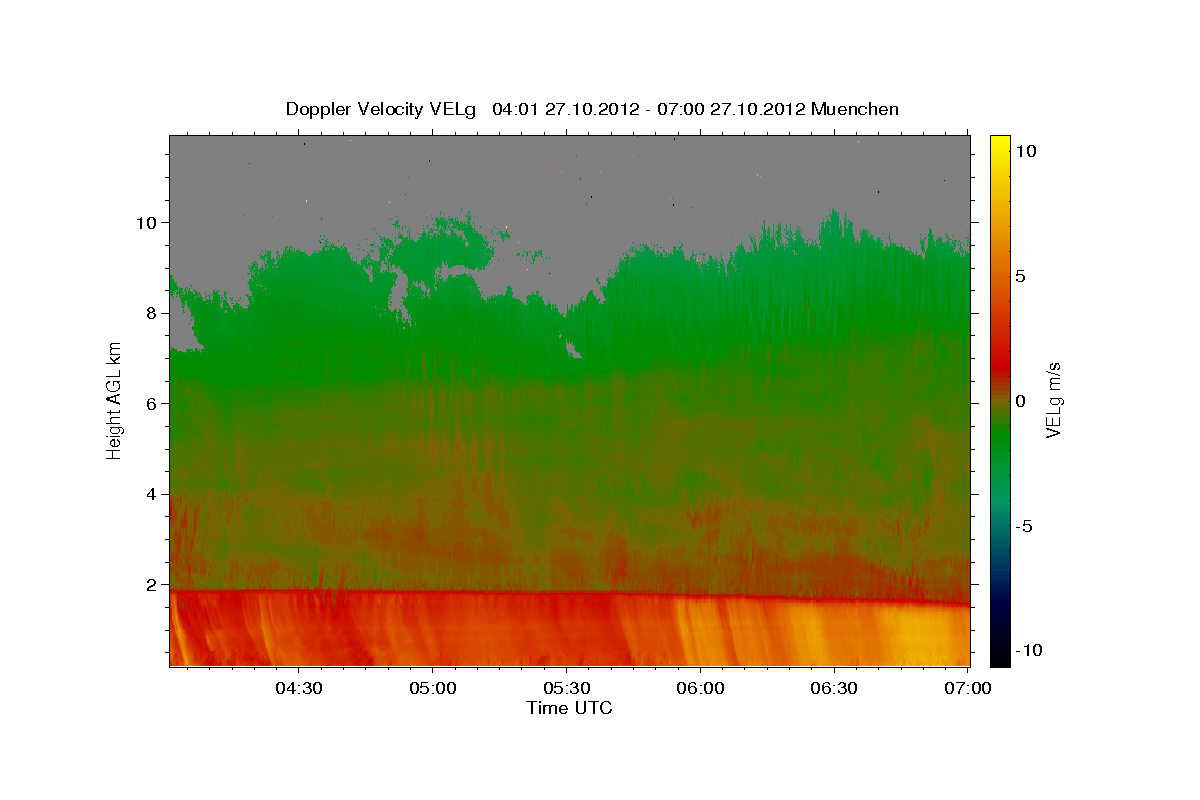Click the colorbar value 0 label
The image size is (1200, 800).
pos(1021,401)
